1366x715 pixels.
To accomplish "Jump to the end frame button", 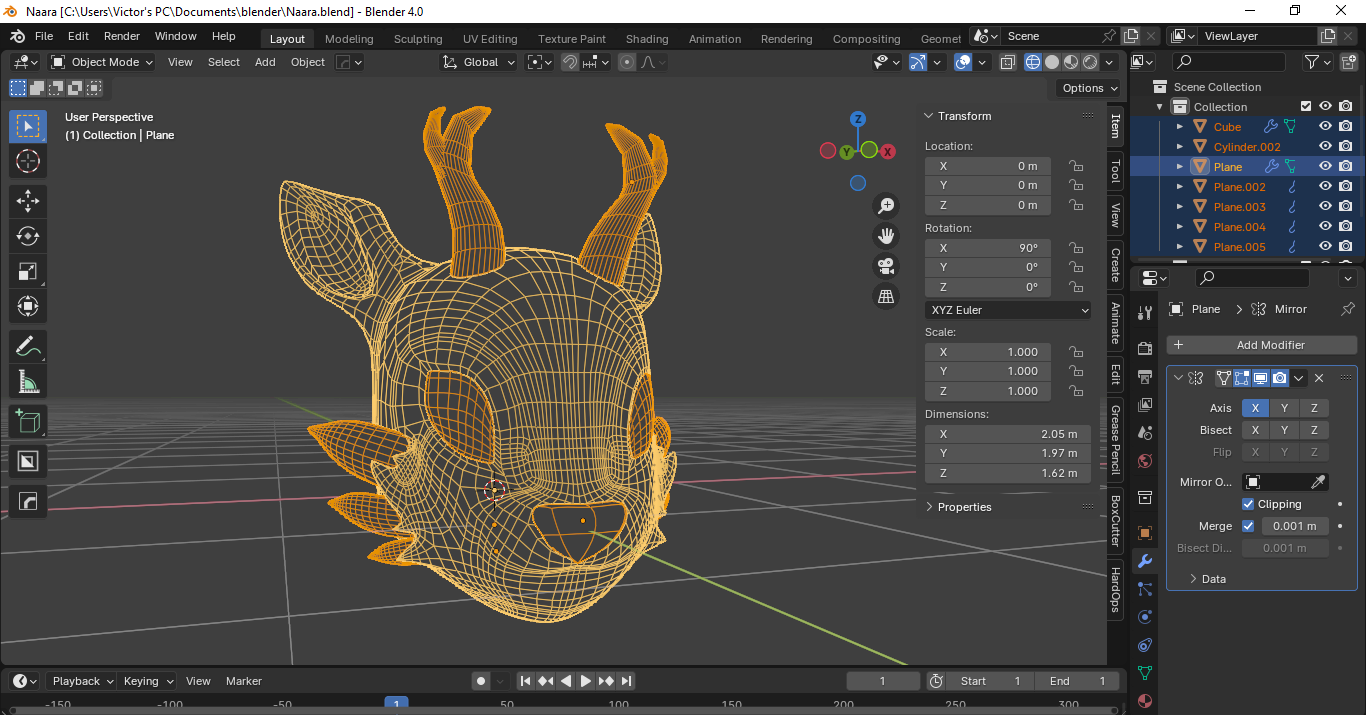I will click(626, 681).
